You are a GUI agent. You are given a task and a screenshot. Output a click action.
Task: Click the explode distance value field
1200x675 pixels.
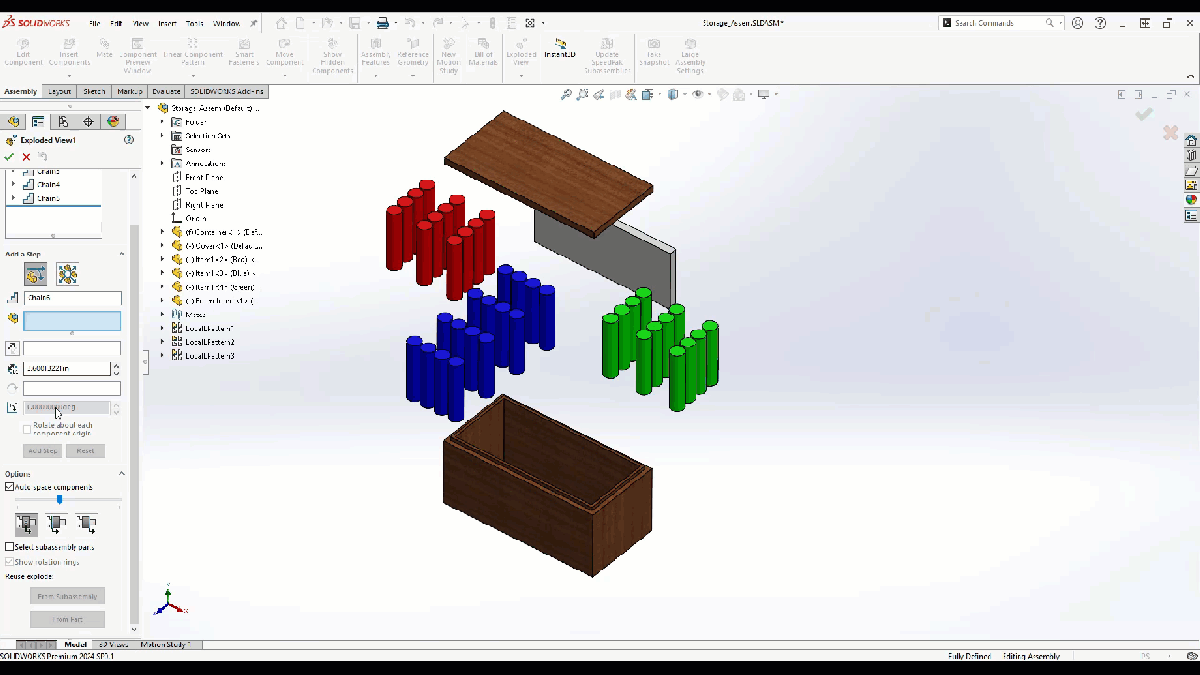(66, 368)
